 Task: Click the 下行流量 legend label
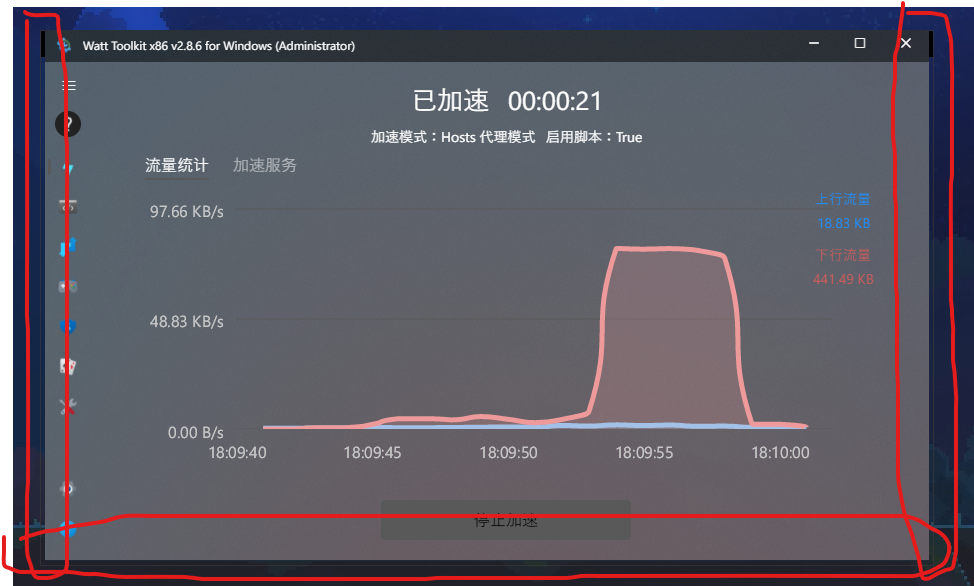[x=842, y=255]
